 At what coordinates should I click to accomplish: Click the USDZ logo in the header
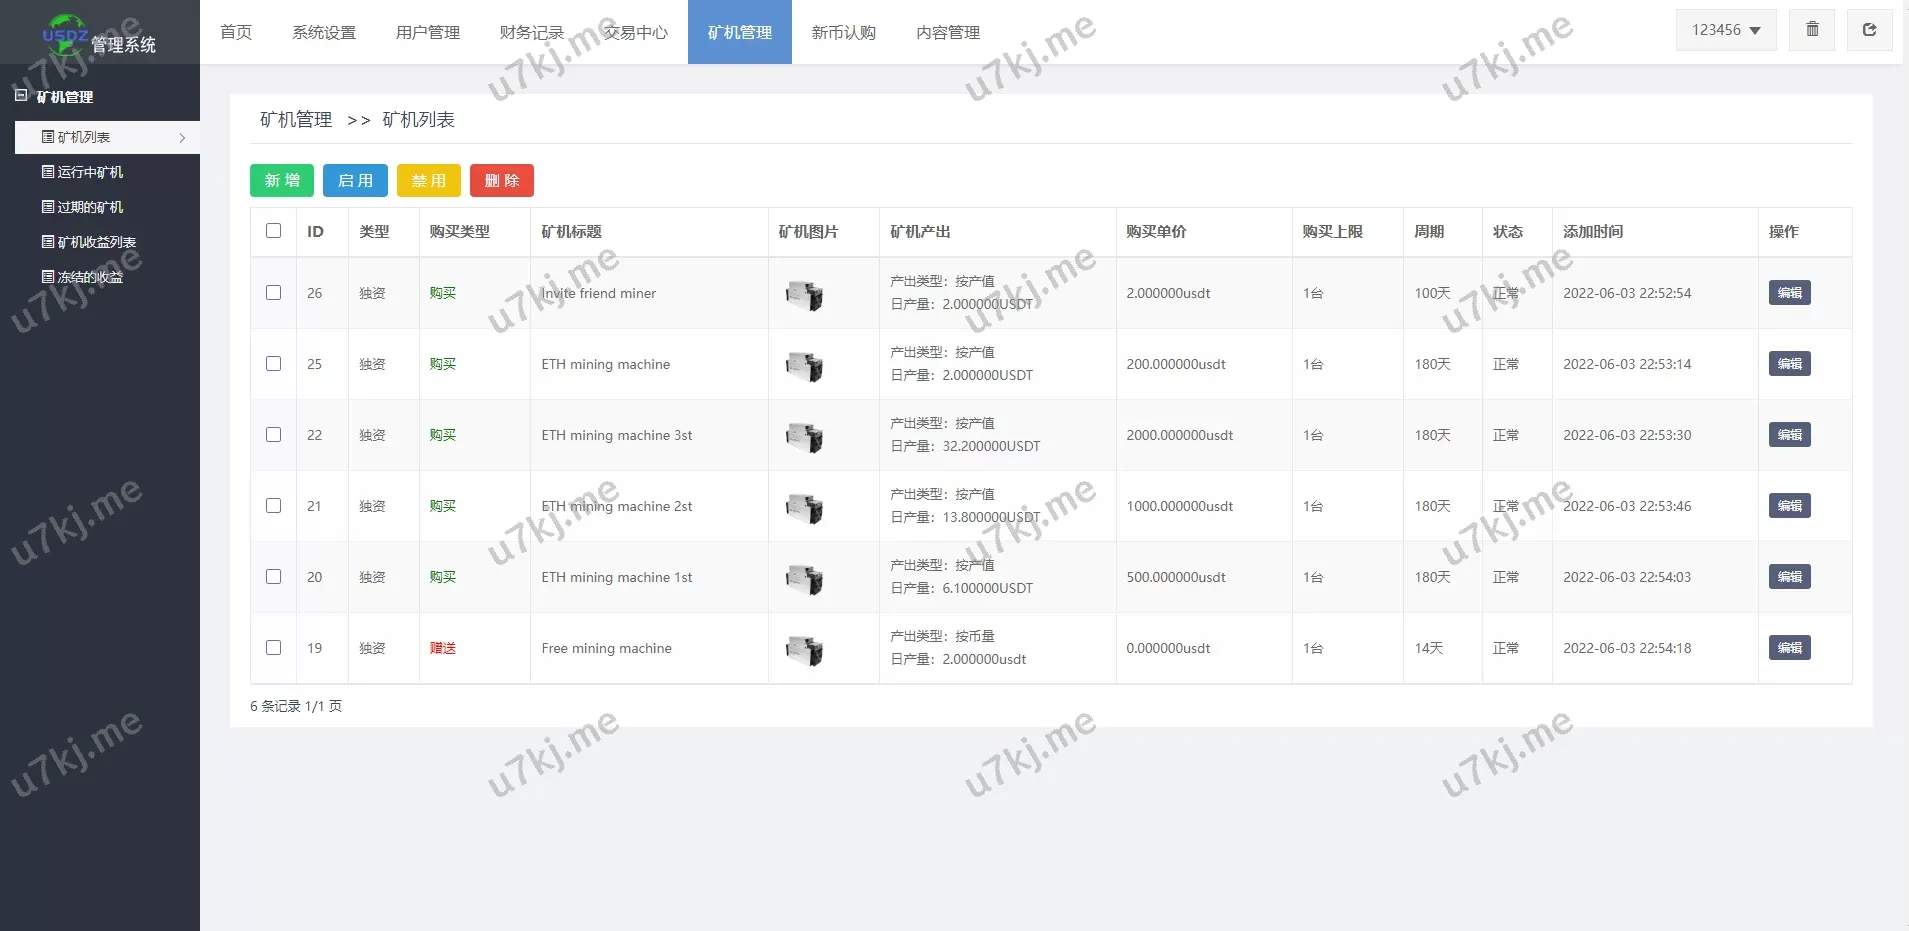pyautogui.click(x=64, y=32)
